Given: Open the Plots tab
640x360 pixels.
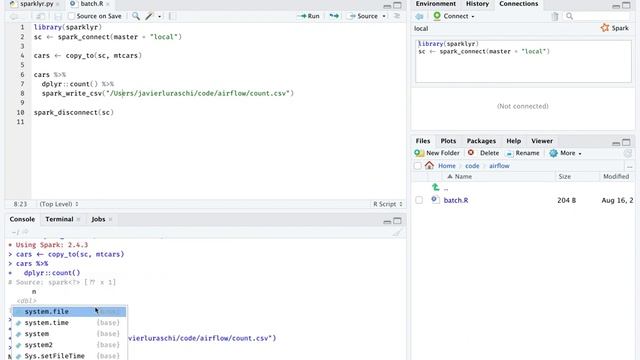Looking at the screenshot, I should pyautogui.click(x=448, y=141).
